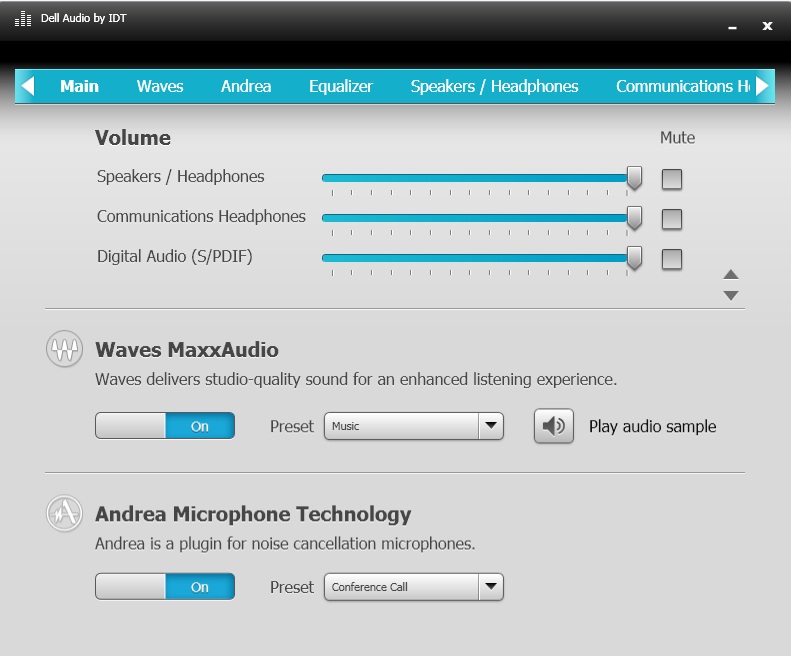Viewport: 791px width, 656px height.
Task: Click the Communications Headphones volume slider
Action: 482,218
